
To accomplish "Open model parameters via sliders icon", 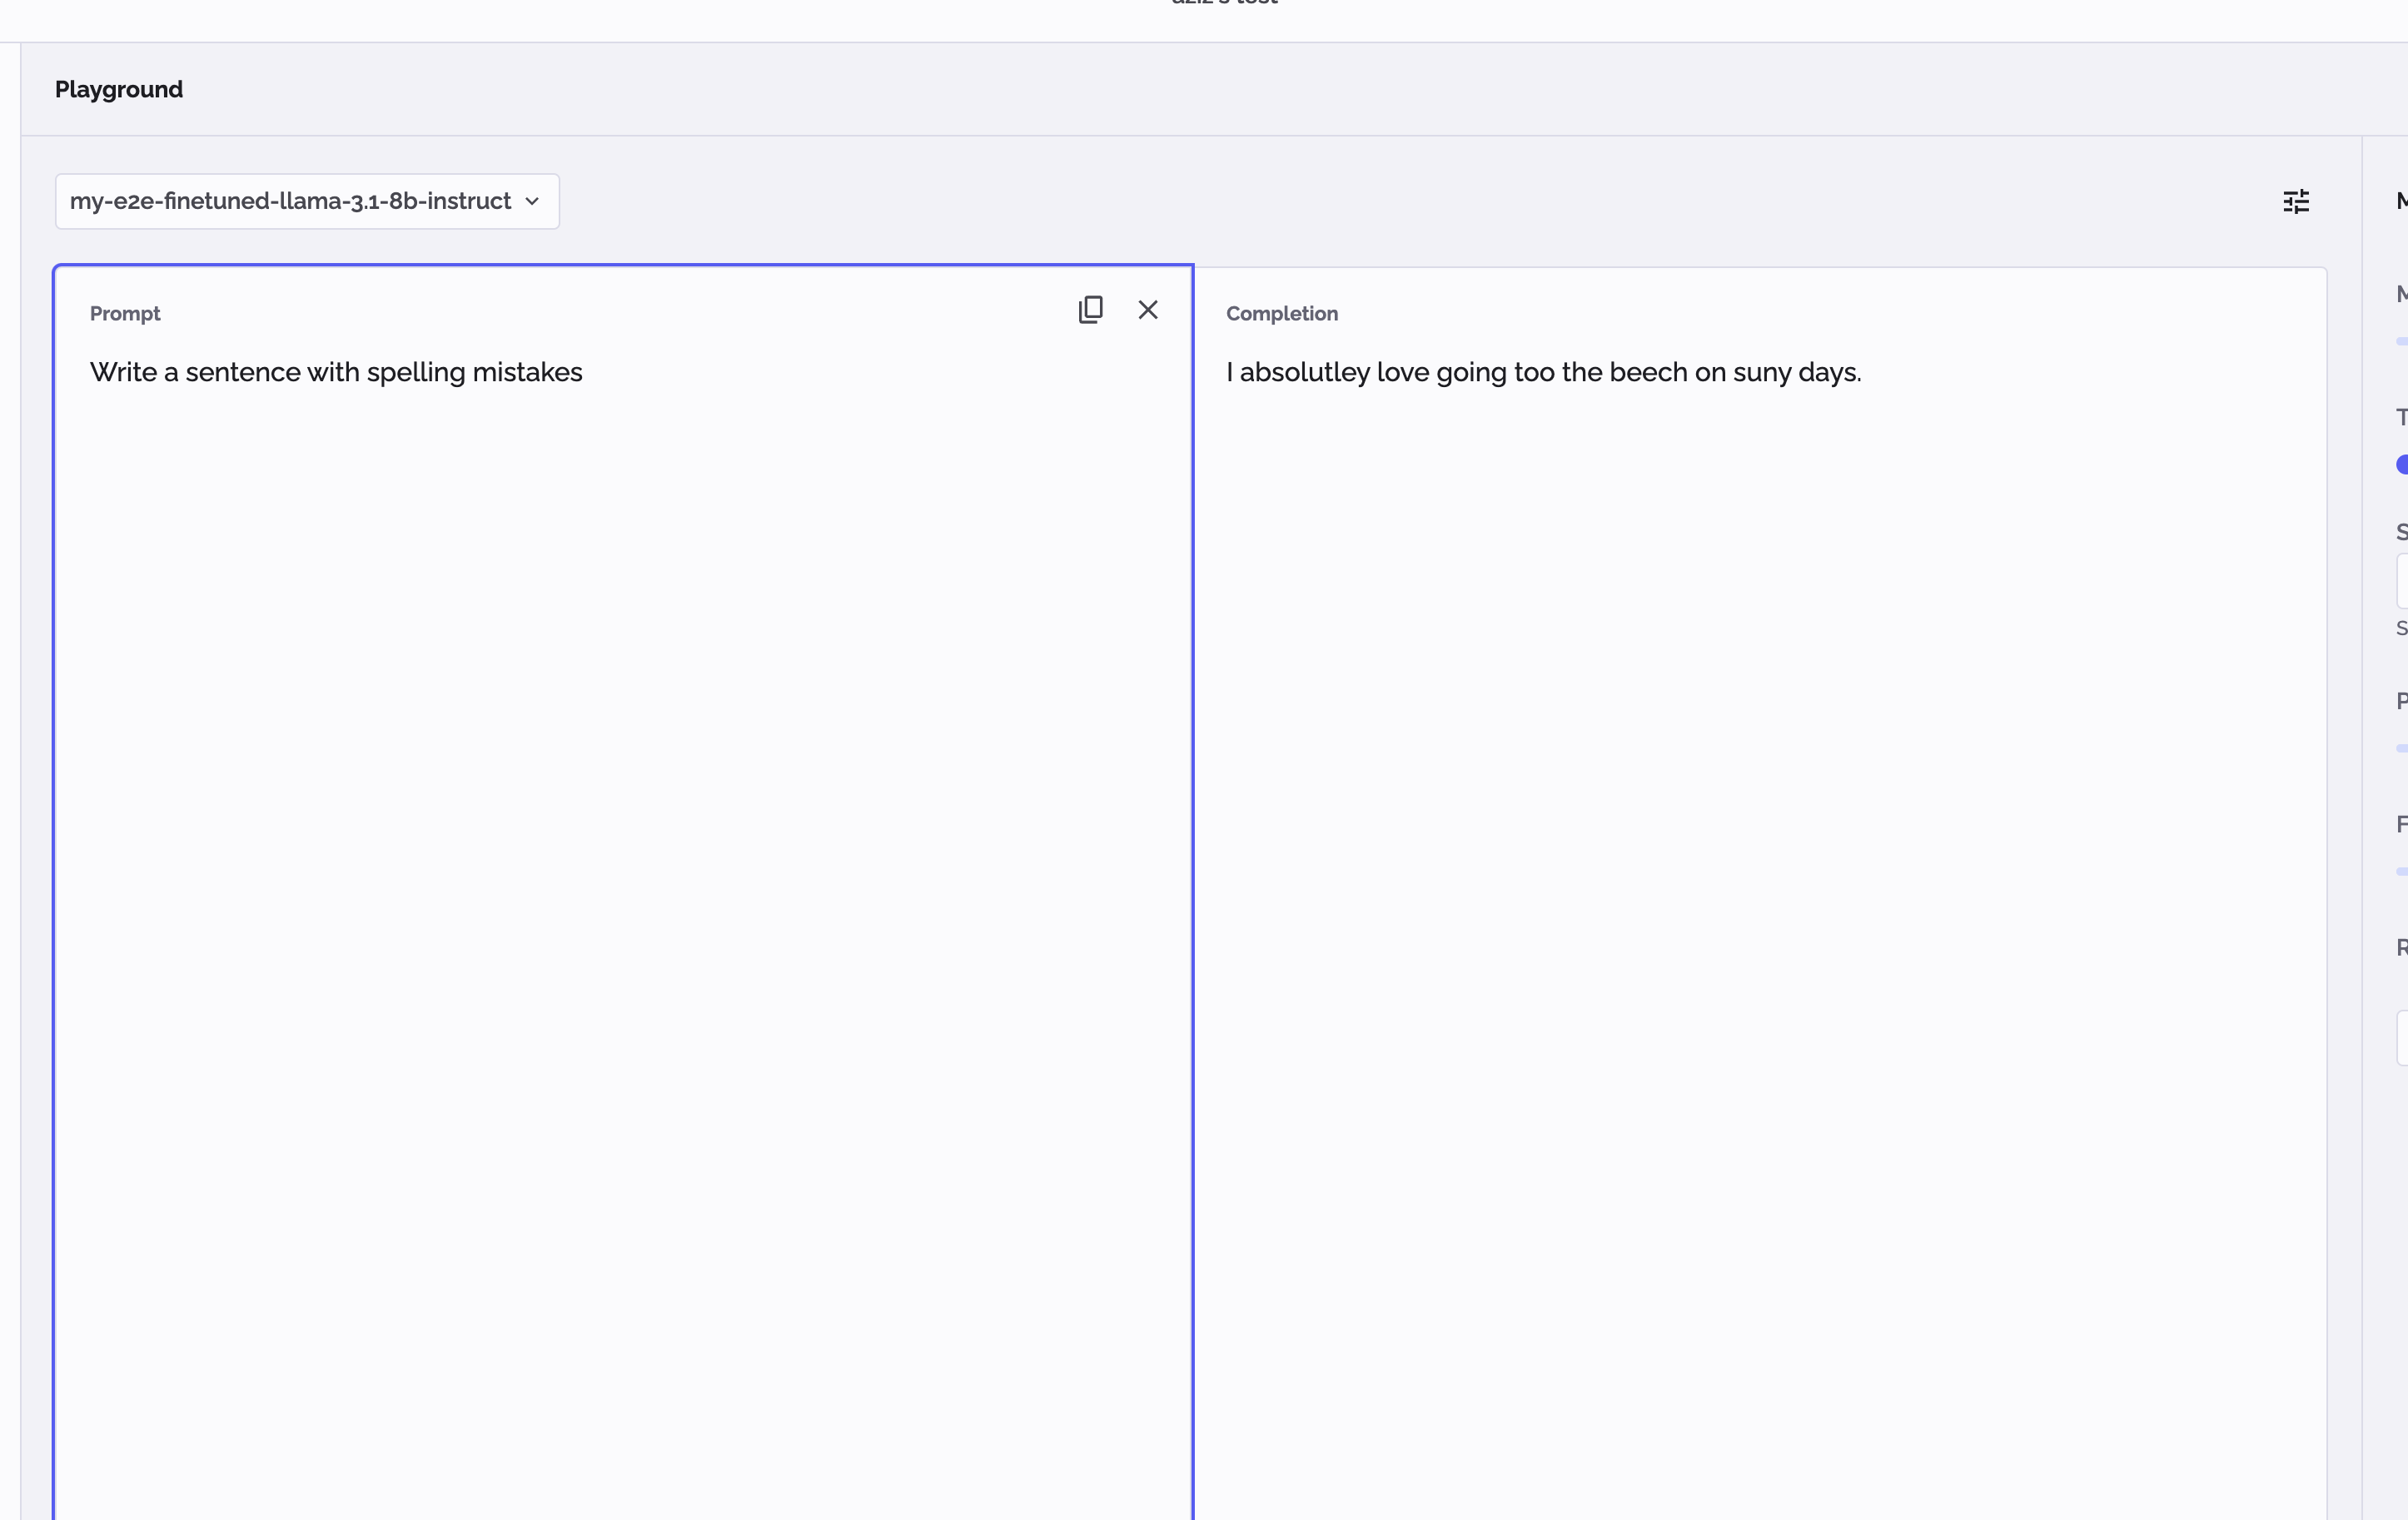I will [2296, 202].
